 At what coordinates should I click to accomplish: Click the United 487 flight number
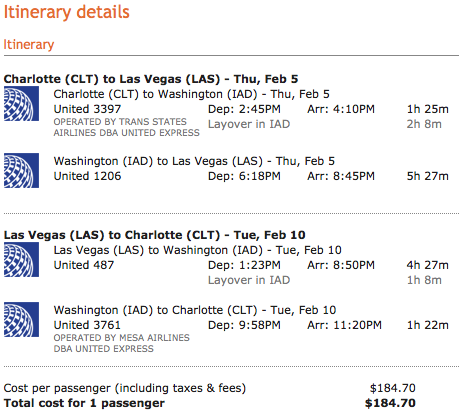84,265
